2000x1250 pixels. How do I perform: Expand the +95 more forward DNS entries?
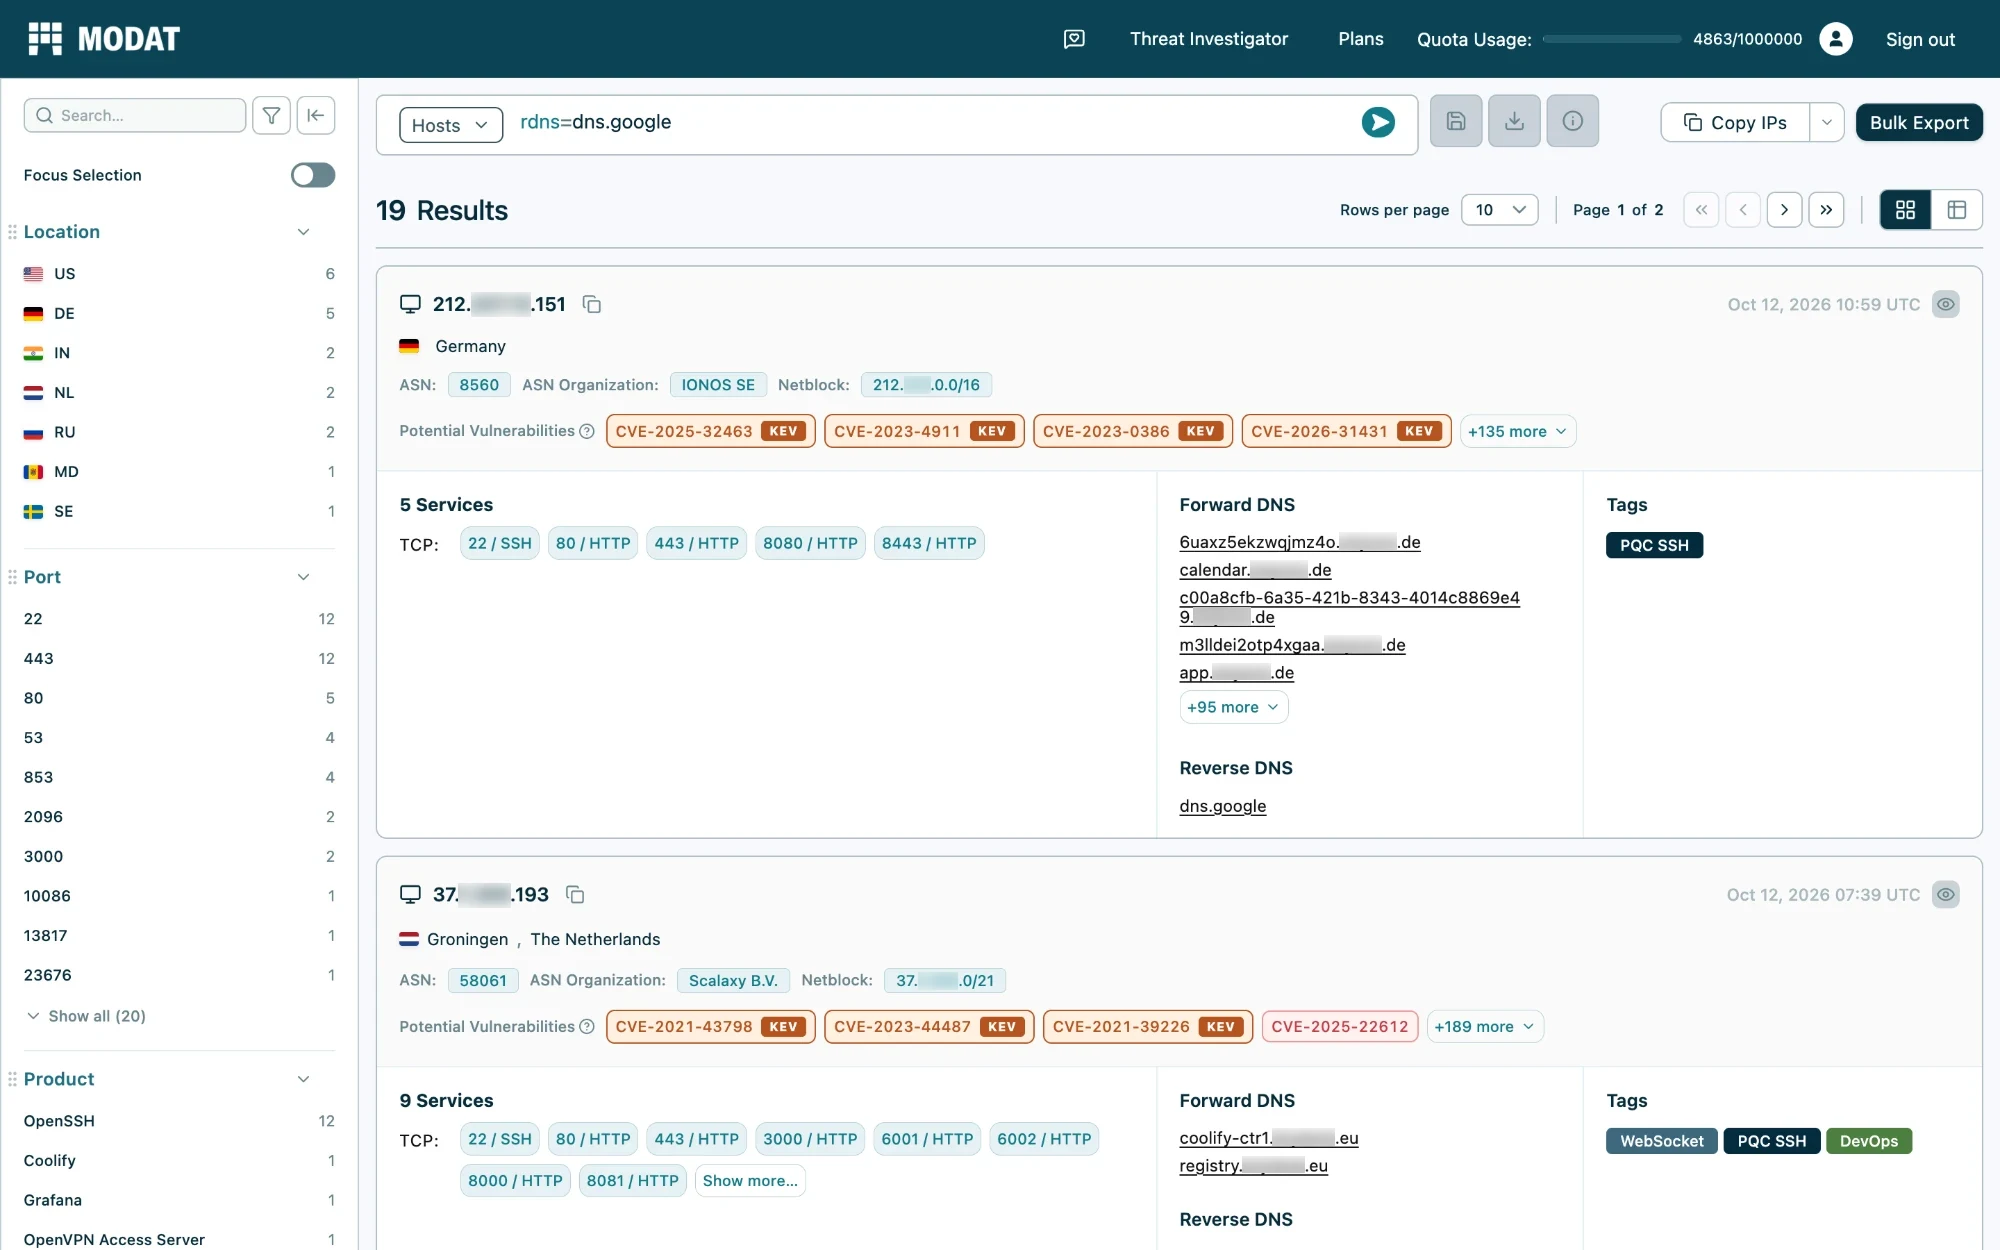click(1233, 707)
